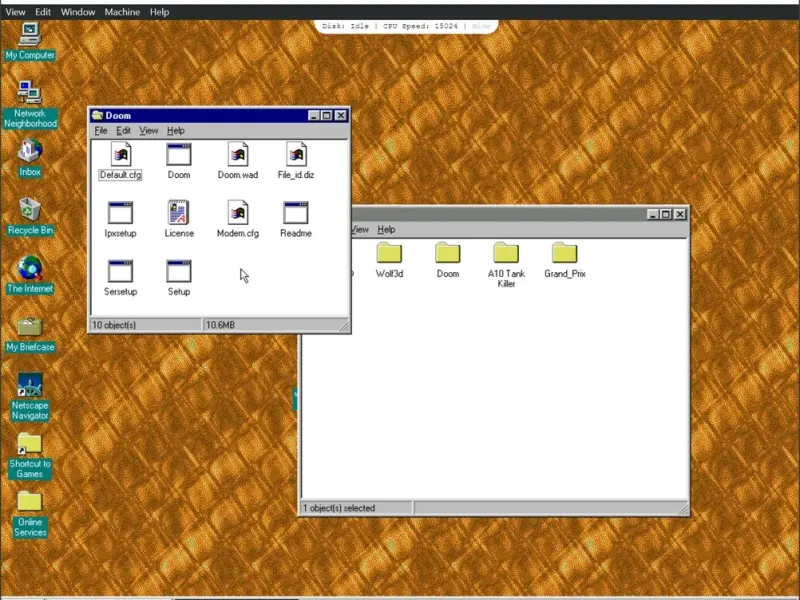Select the Sersetup program icon
Viewport: 800px width, 600px height.
120,271
